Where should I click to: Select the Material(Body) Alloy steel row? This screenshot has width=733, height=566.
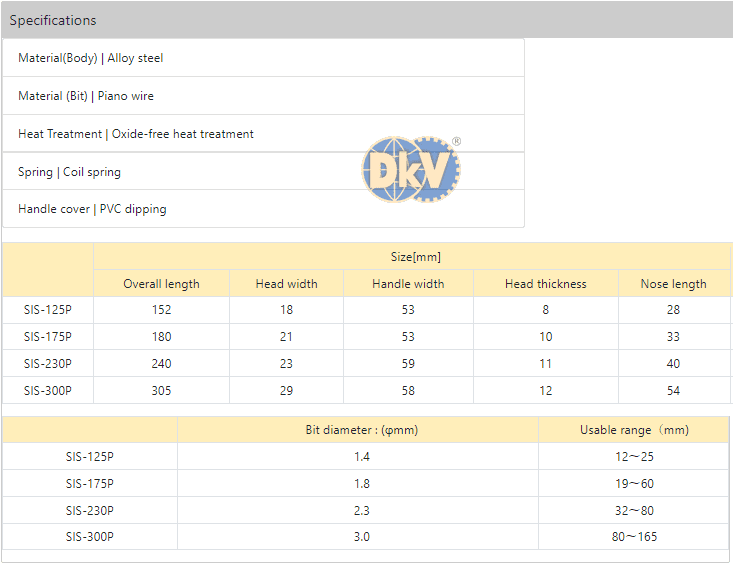click(90, 58)
